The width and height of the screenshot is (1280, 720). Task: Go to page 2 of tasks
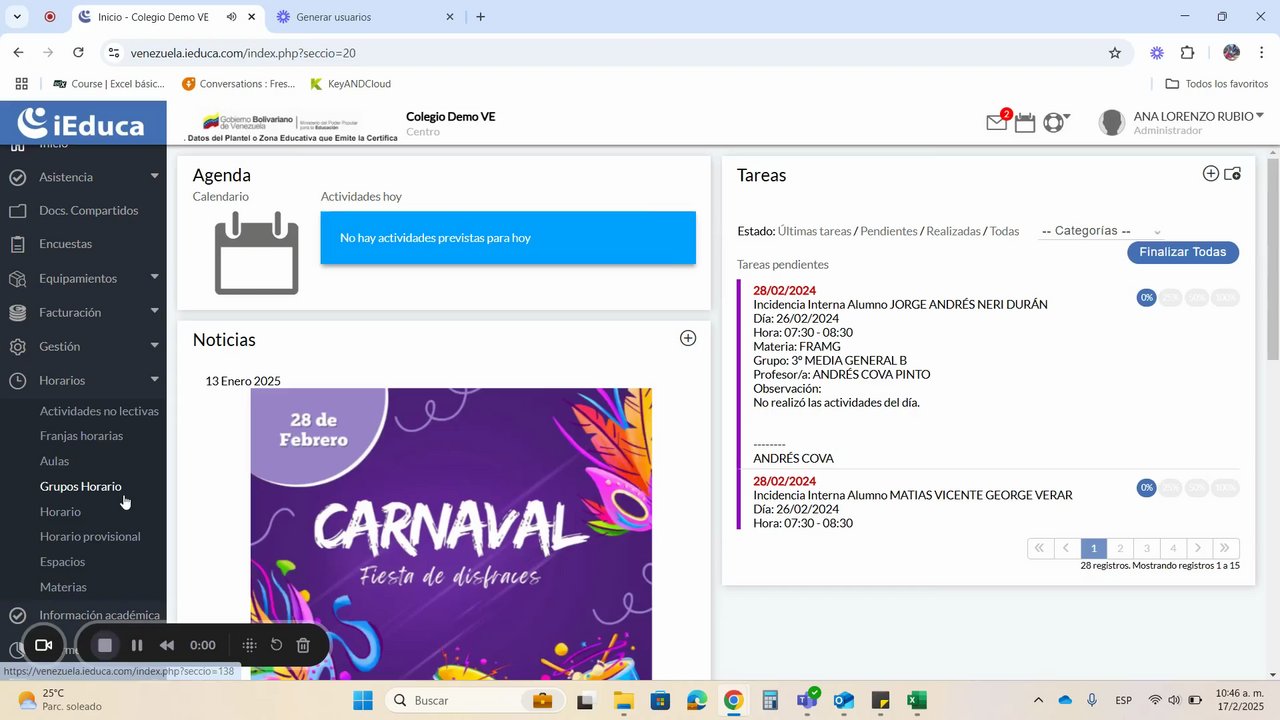click(1120, 548)
